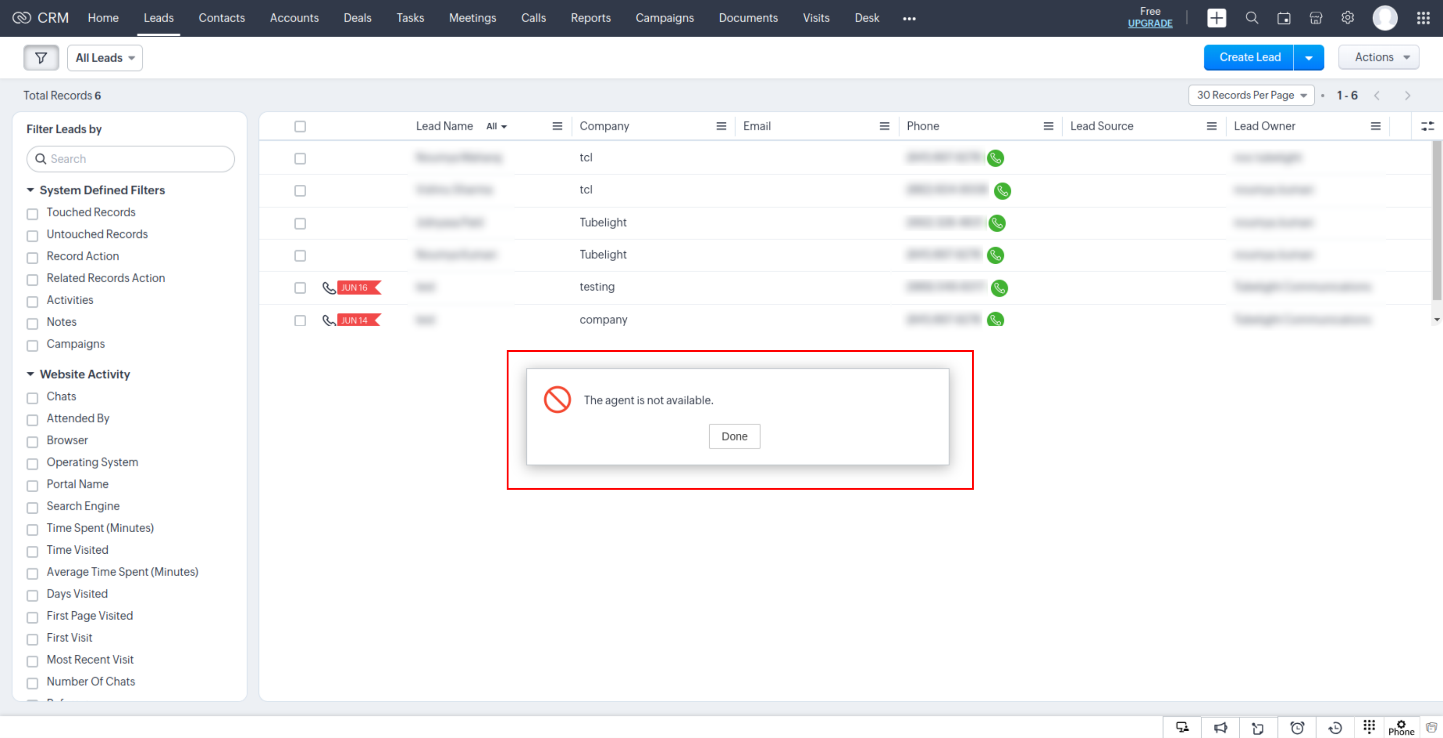Viewport: 1443px width, 738px height.
Task: Tick the select-all leads header checkbox
Action: (x=300, y=127)
